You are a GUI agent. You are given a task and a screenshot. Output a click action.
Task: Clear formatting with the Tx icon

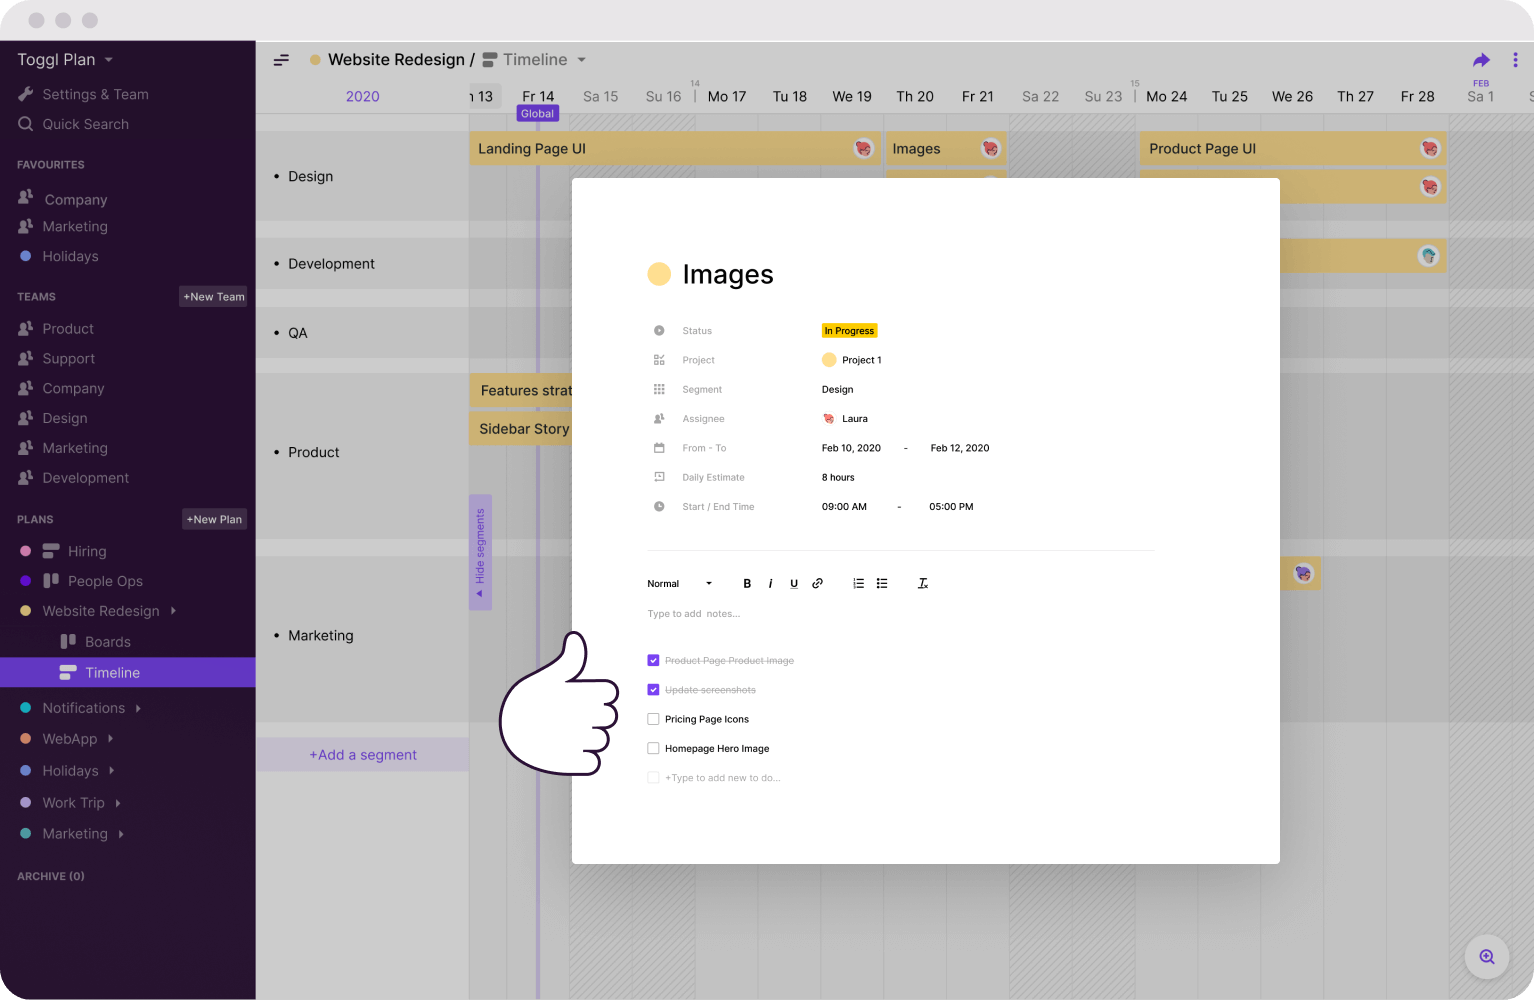[x=923, y=584]
